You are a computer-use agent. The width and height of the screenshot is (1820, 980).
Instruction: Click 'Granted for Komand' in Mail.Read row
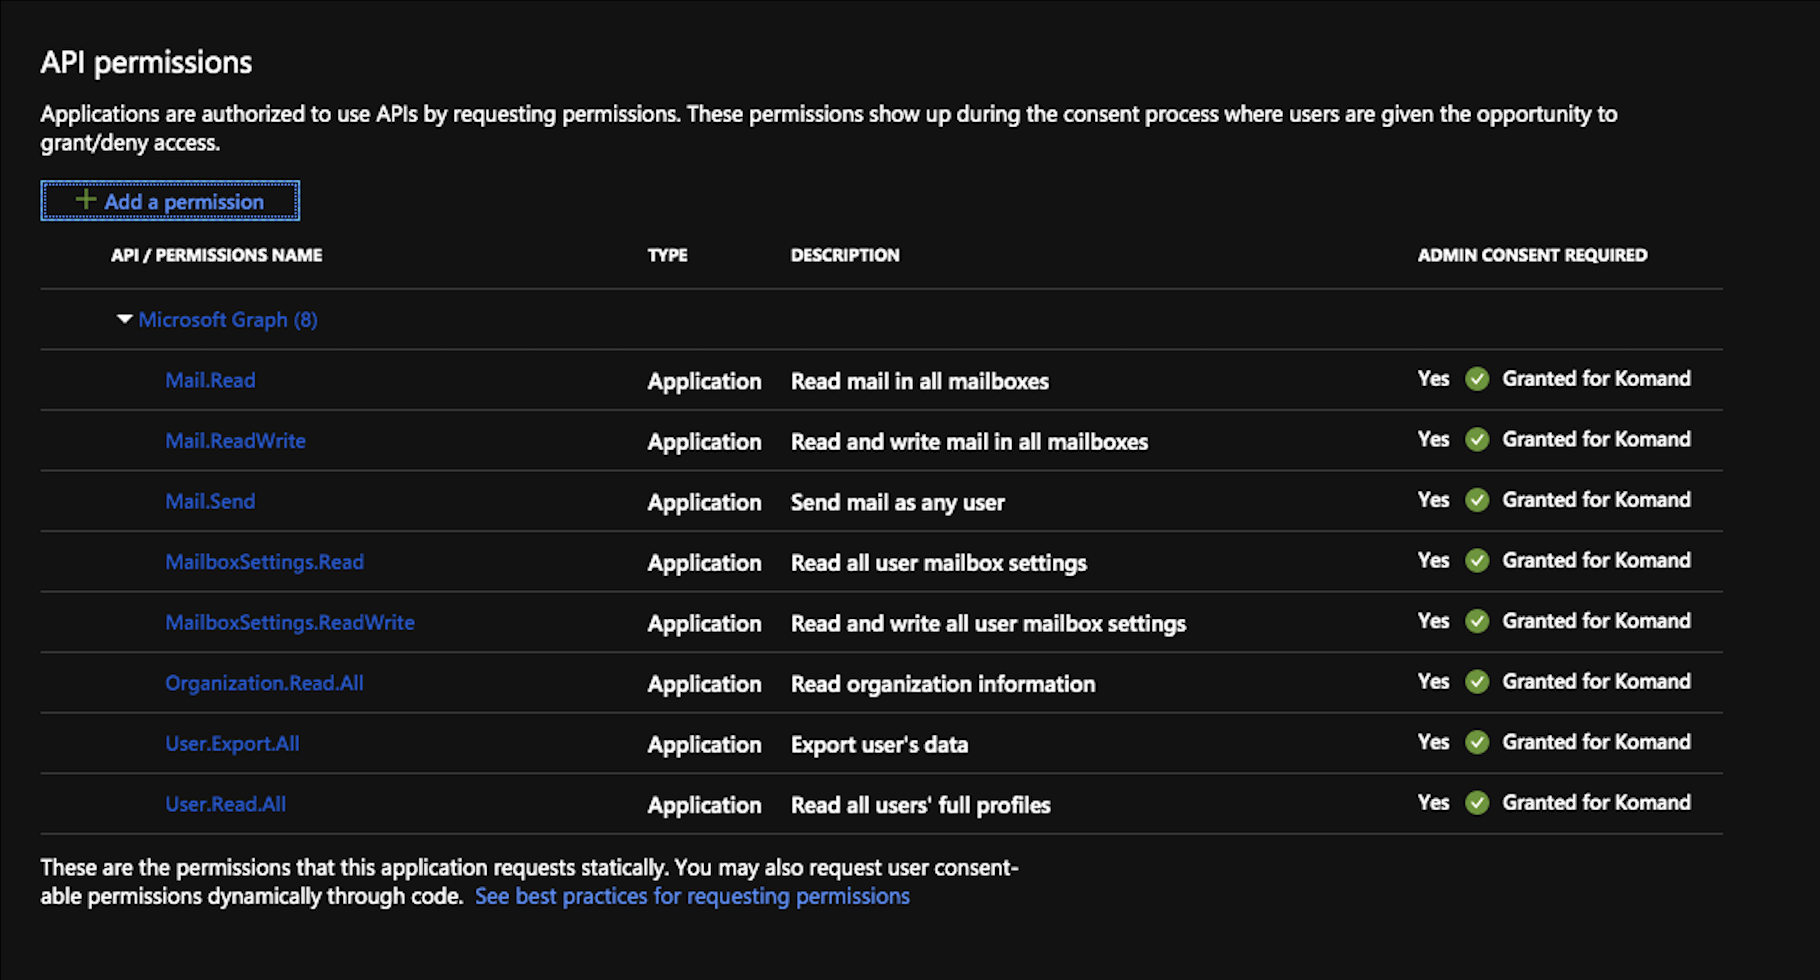(1596, 379)
